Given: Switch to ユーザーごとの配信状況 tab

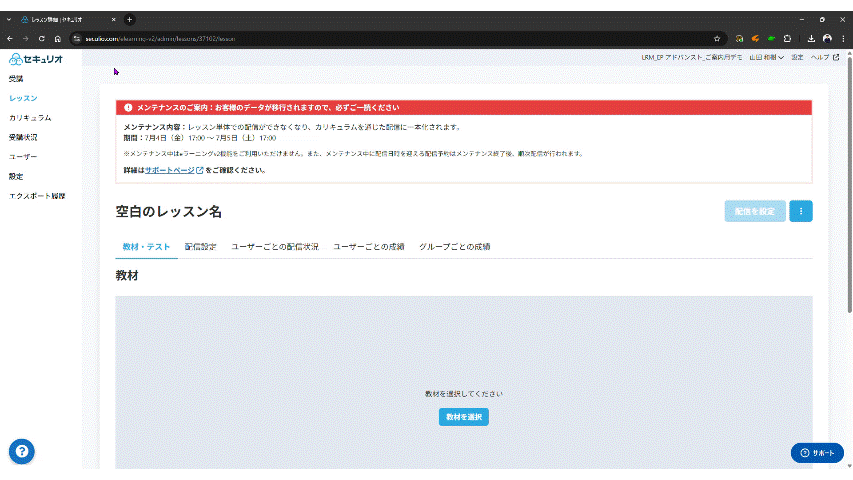Looking at the screenshot, I should (275, 247).
